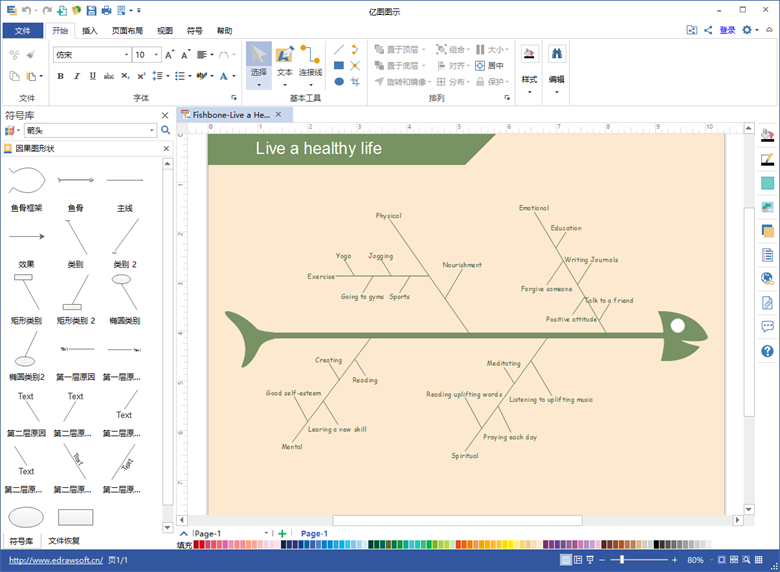Click the 登录 login link
780x572 pixels.
727,31
